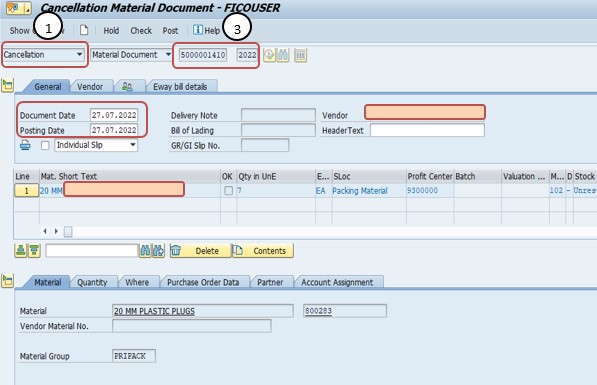Open the Account Assignment tab

[x=337, y=282]
